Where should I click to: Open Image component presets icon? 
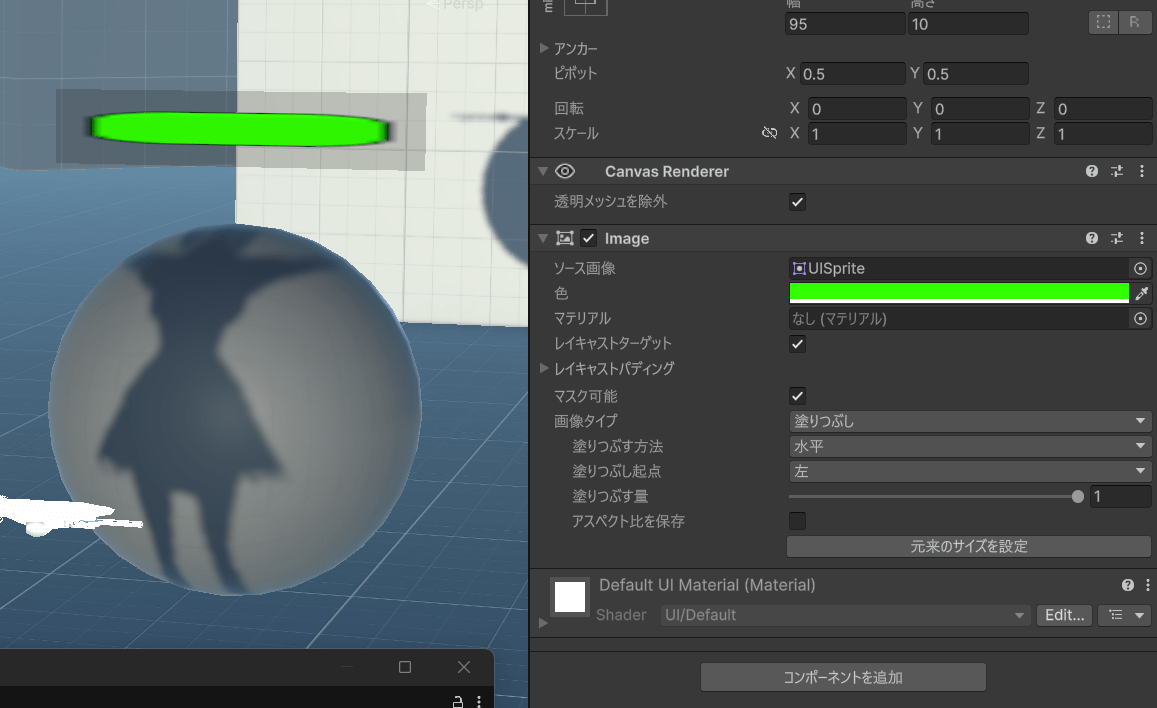(x=1117, y=238)
